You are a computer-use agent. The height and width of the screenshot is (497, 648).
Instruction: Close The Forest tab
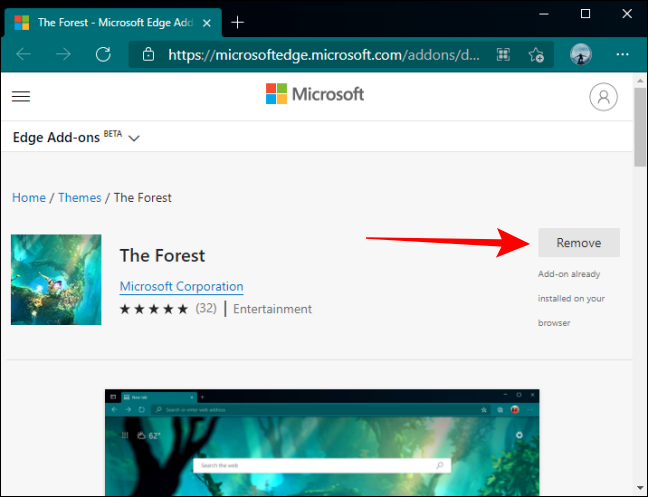(204, 21)
